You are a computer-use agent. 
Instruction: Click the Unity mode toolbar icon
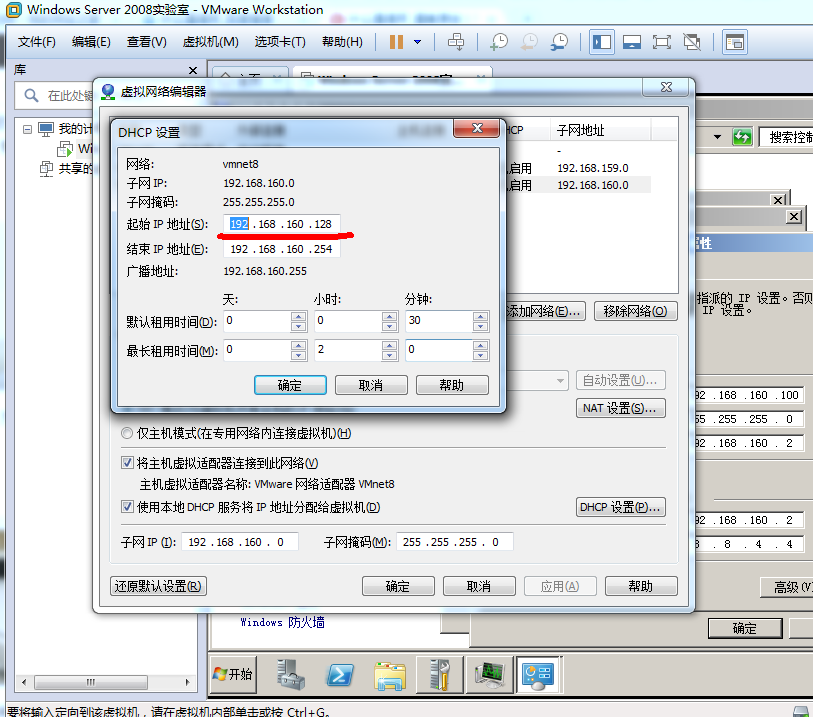tap(692, 42)
